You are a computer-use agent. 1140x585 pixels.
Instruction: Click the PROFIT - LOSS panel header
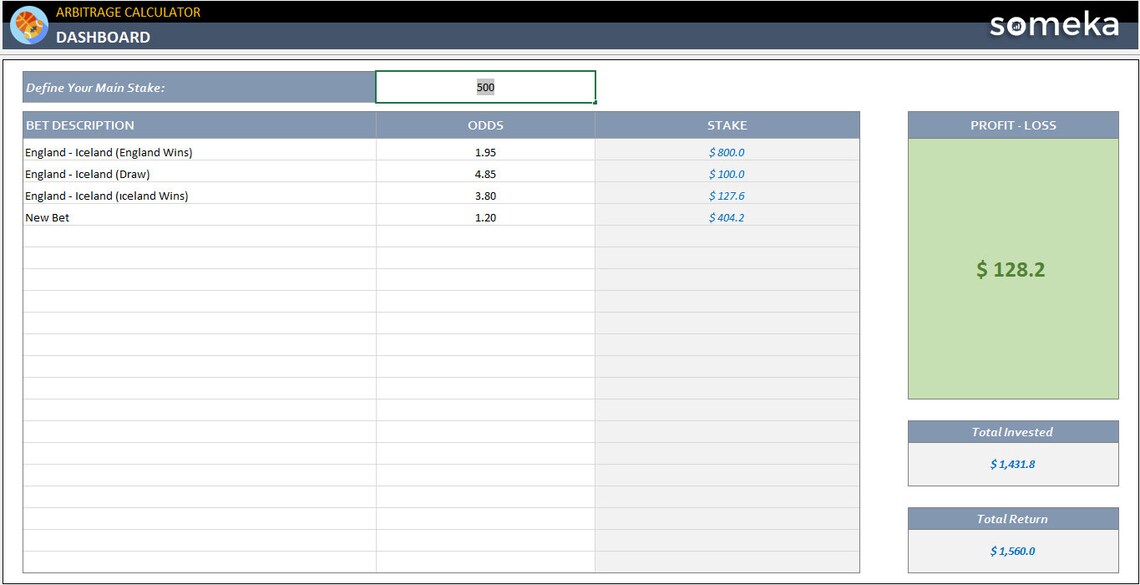point(1012,125)
